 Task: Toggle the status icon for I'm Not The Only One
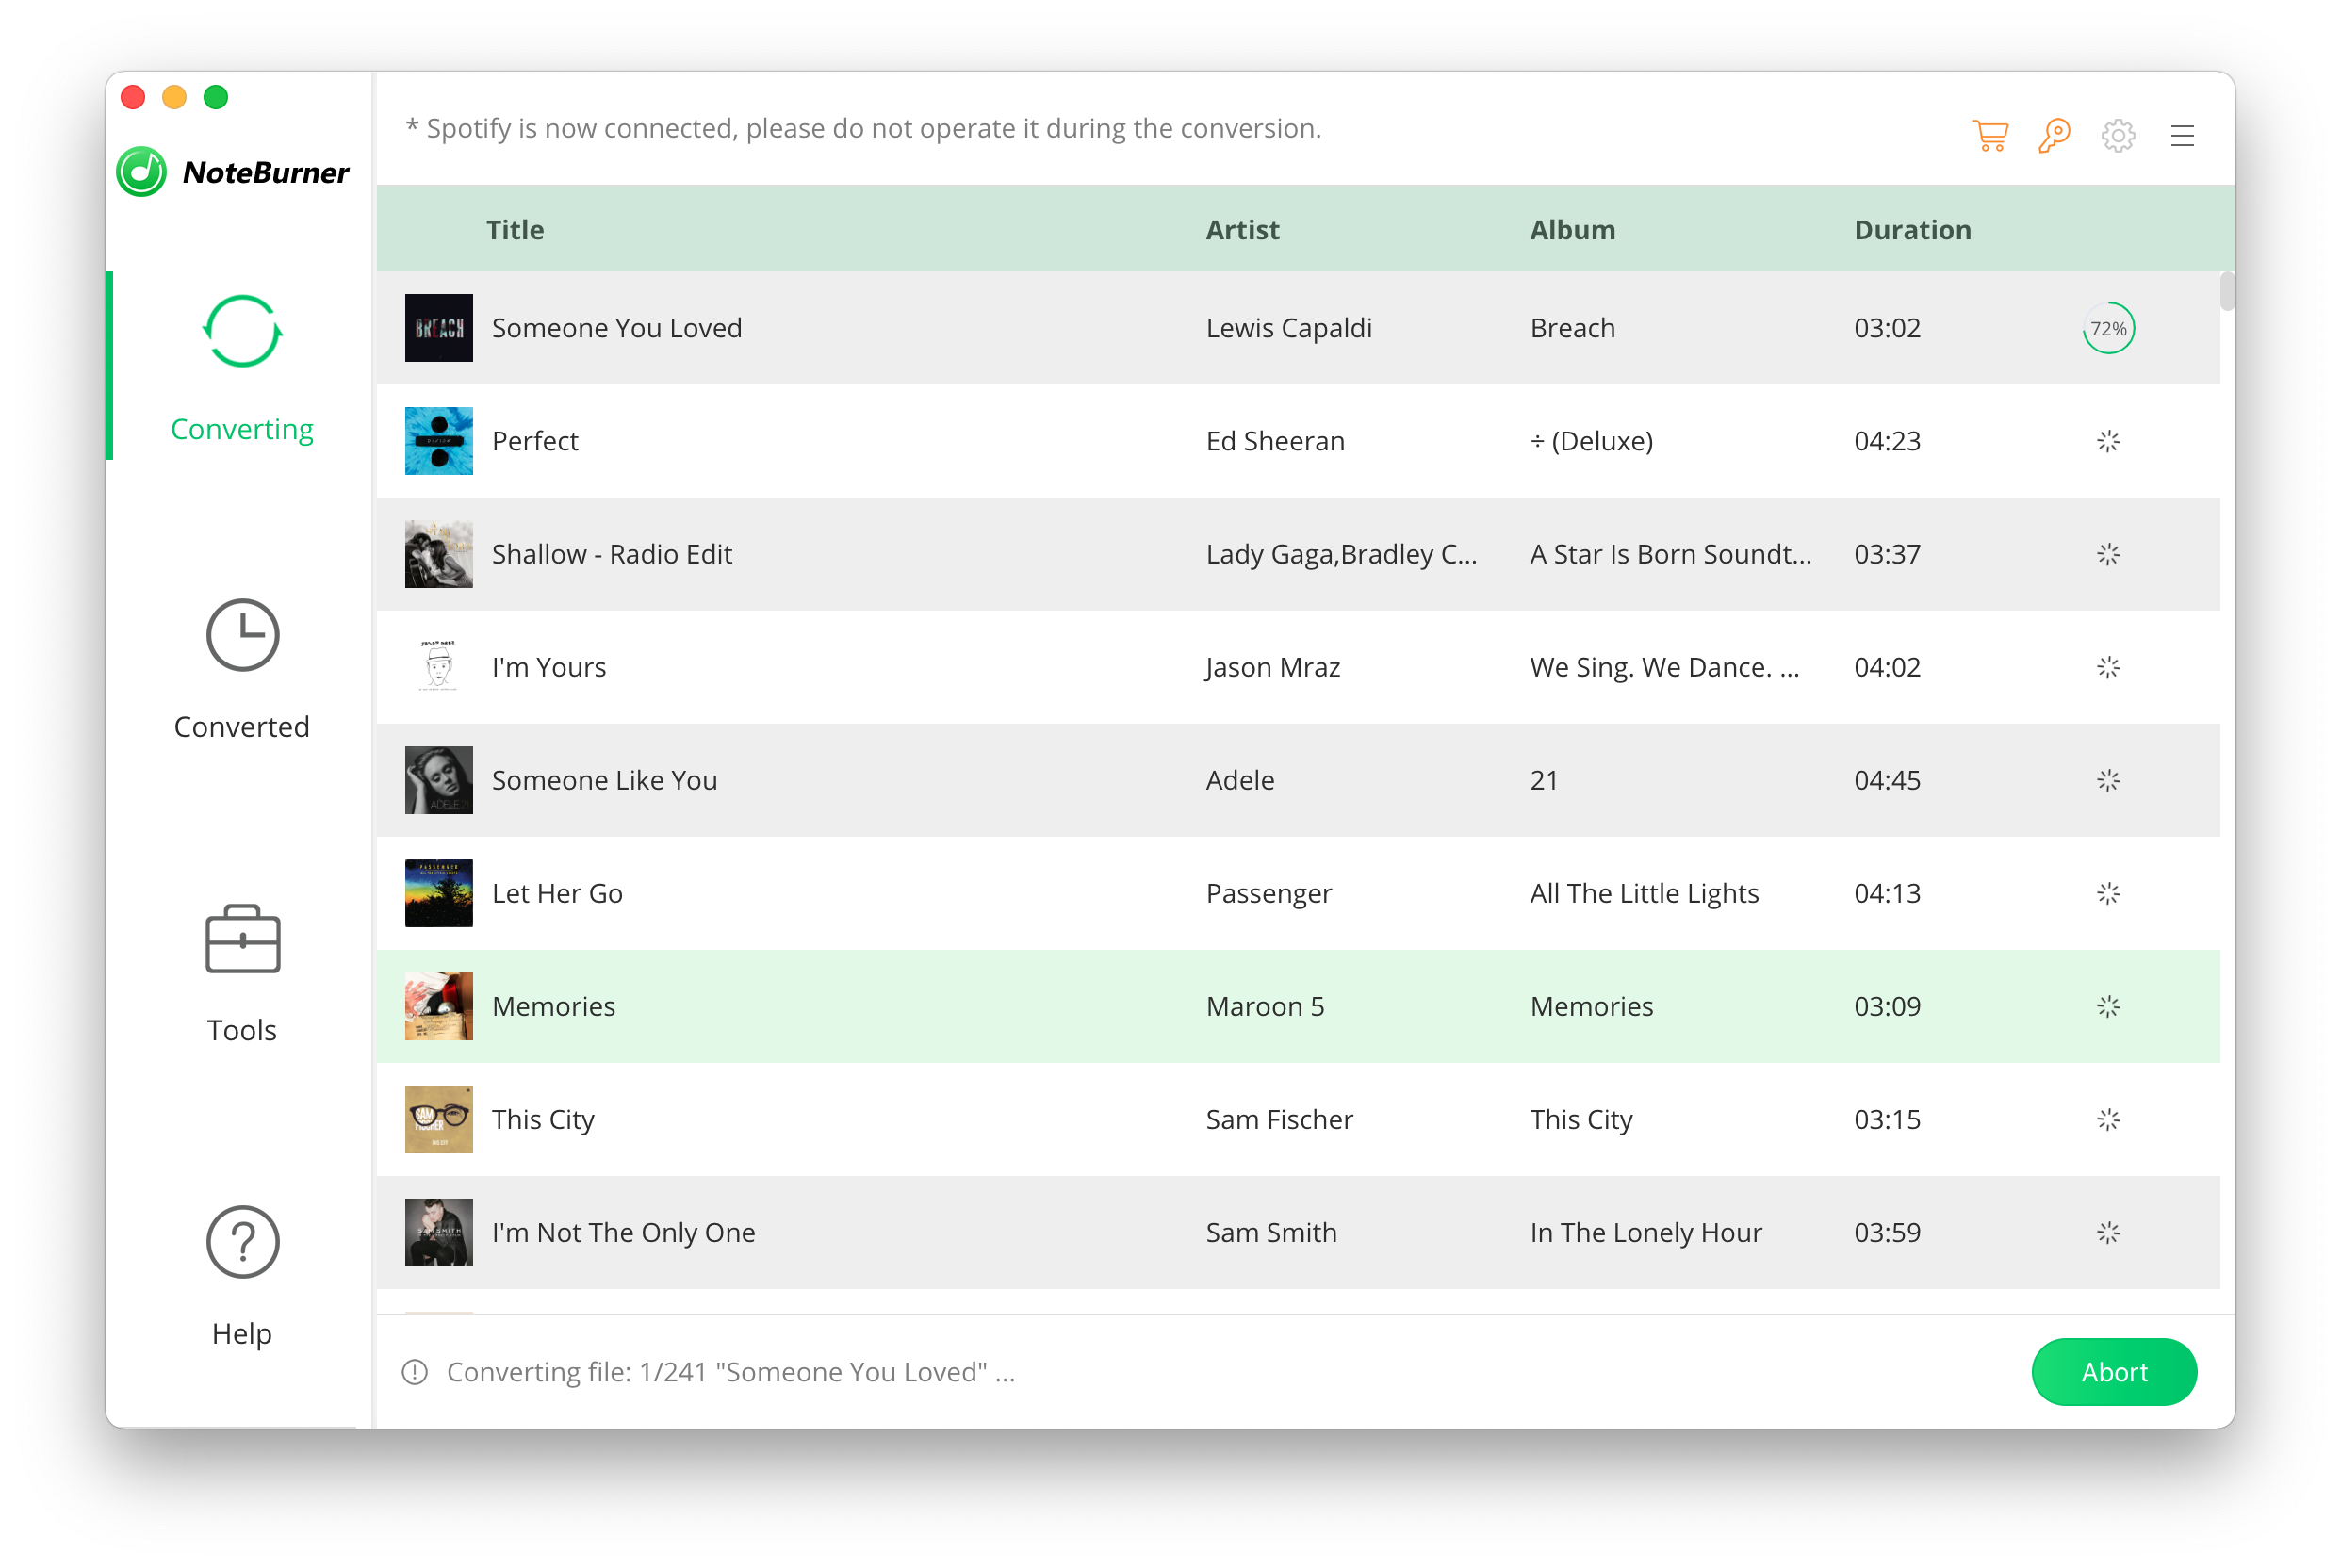(2110, 1232)
